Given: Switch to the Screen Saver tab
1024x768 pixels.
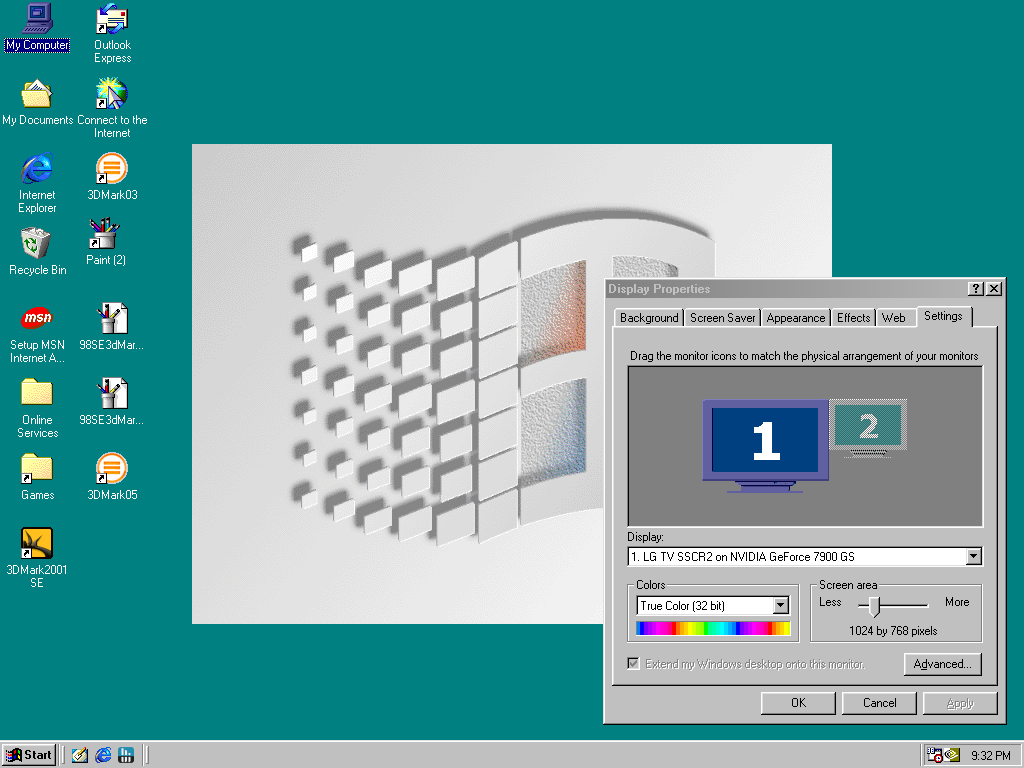Looking at the screenshot, I should point(722,318).
